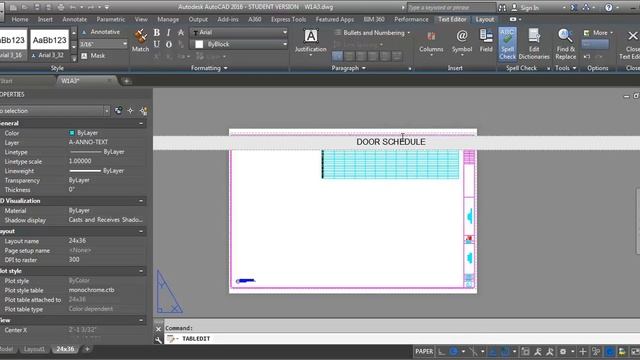Open Edit Dictionaries
Viewport: 640px width, 360px height.
(534, 44)
